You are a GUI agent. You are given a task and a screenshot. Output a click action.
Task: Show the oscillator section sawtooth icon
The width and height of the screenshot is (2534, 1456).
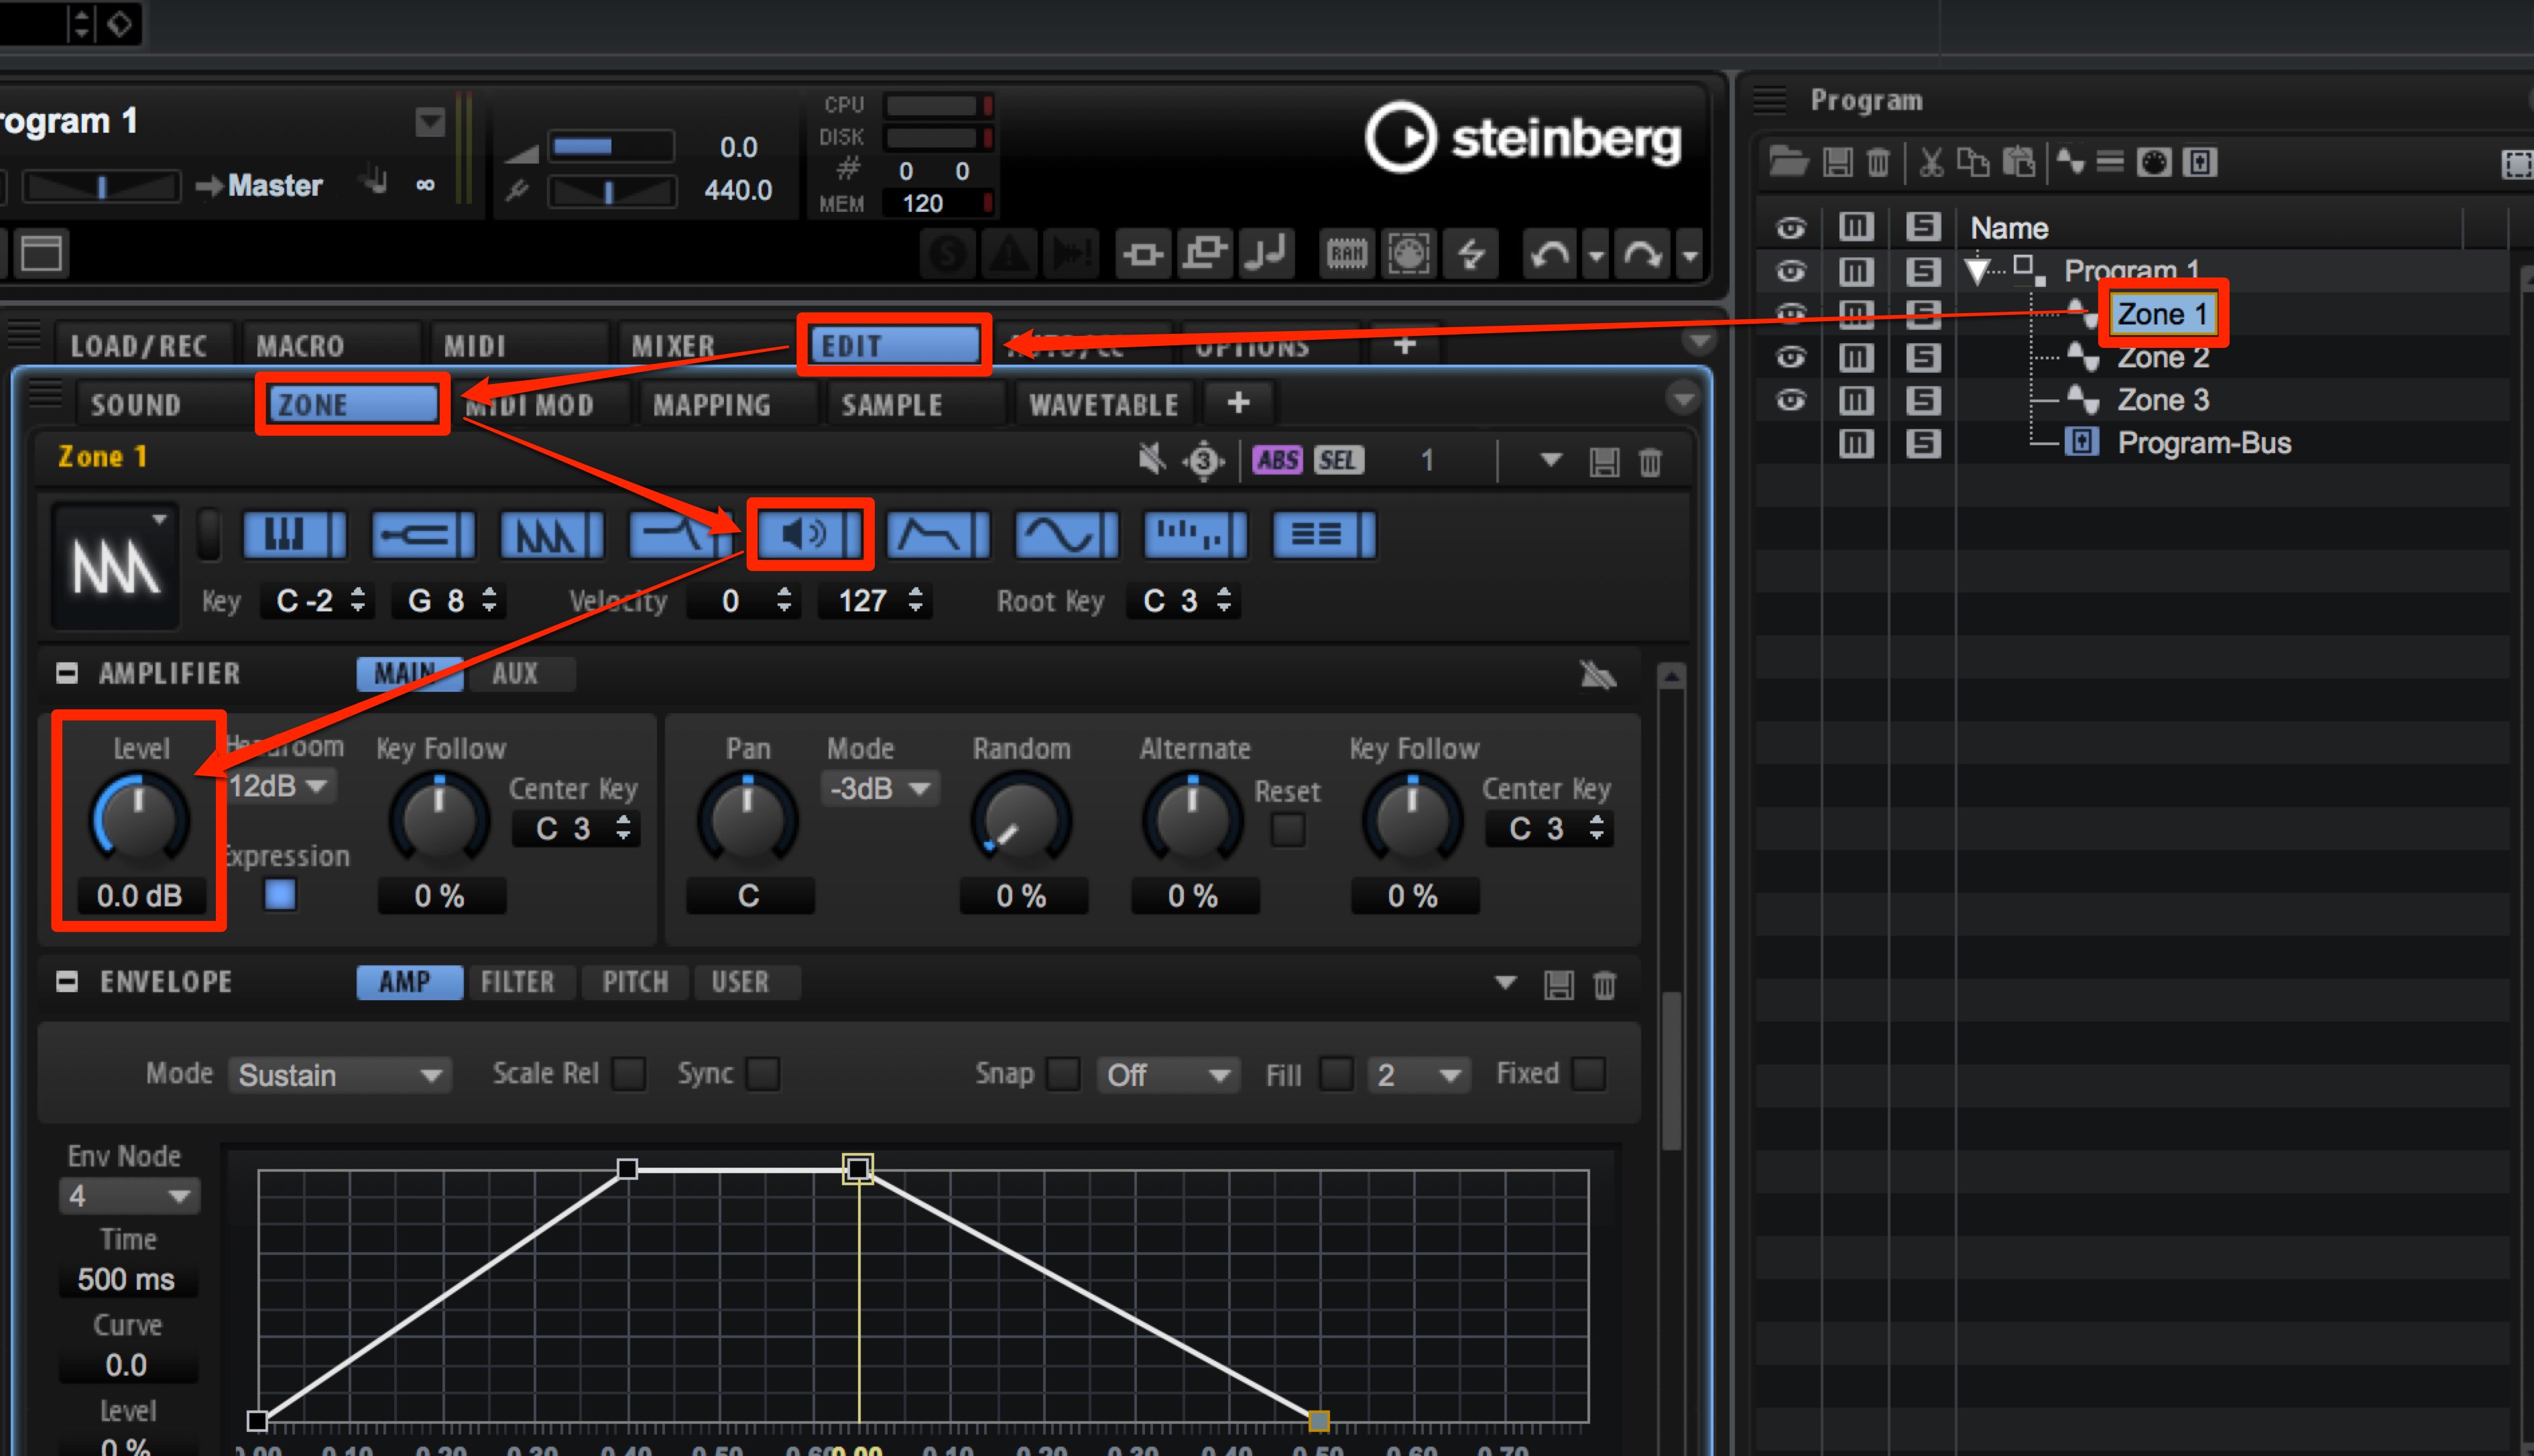[x=552, y=535]
